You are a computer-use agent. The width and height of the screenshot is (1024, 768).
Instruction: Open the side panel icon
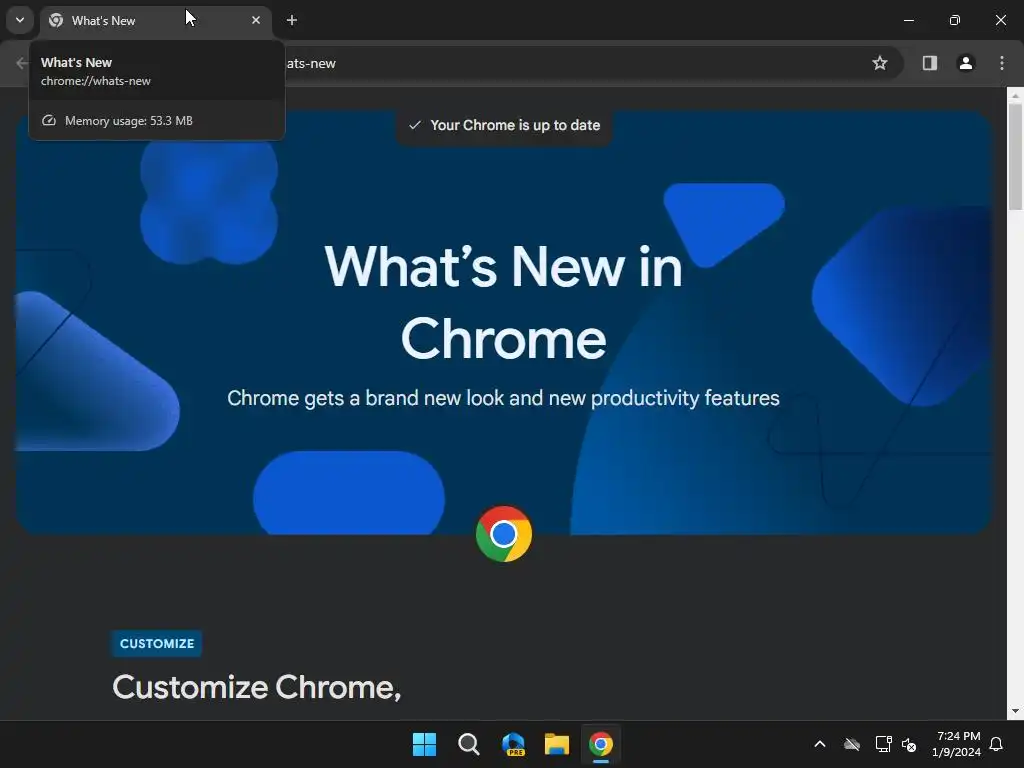click(930, 63)
